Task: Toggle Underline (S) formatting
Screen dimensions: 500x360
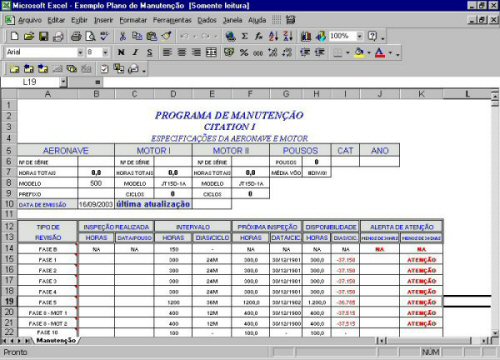Action: (150, 52)
